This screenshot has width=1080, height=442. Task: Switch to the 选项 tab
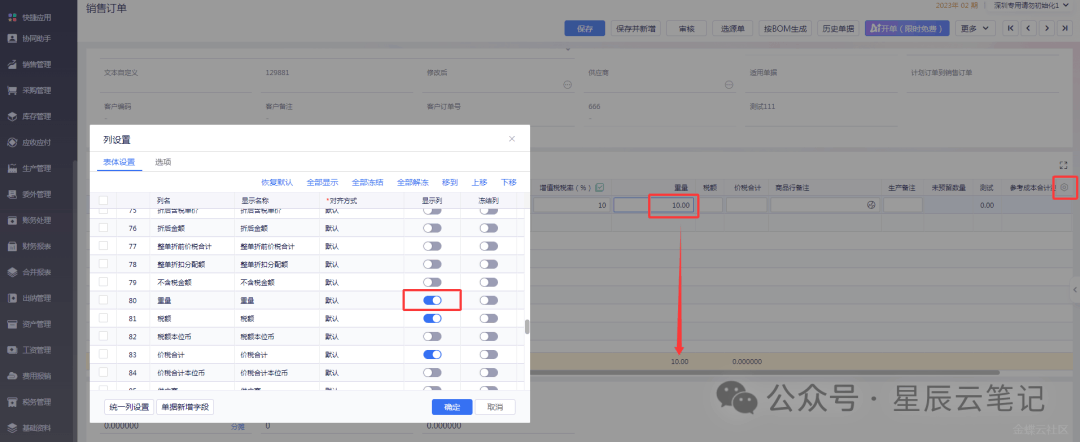[x=162, y=161]
